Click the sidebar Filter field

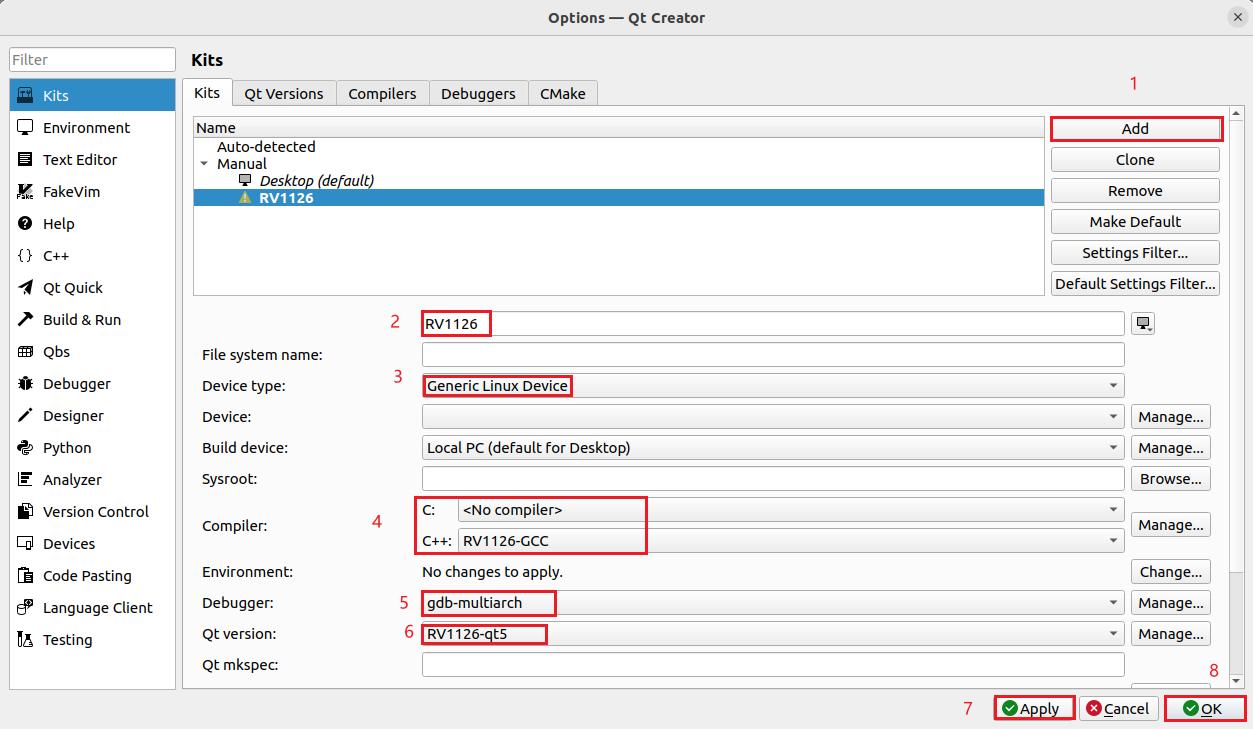[92, 60]
